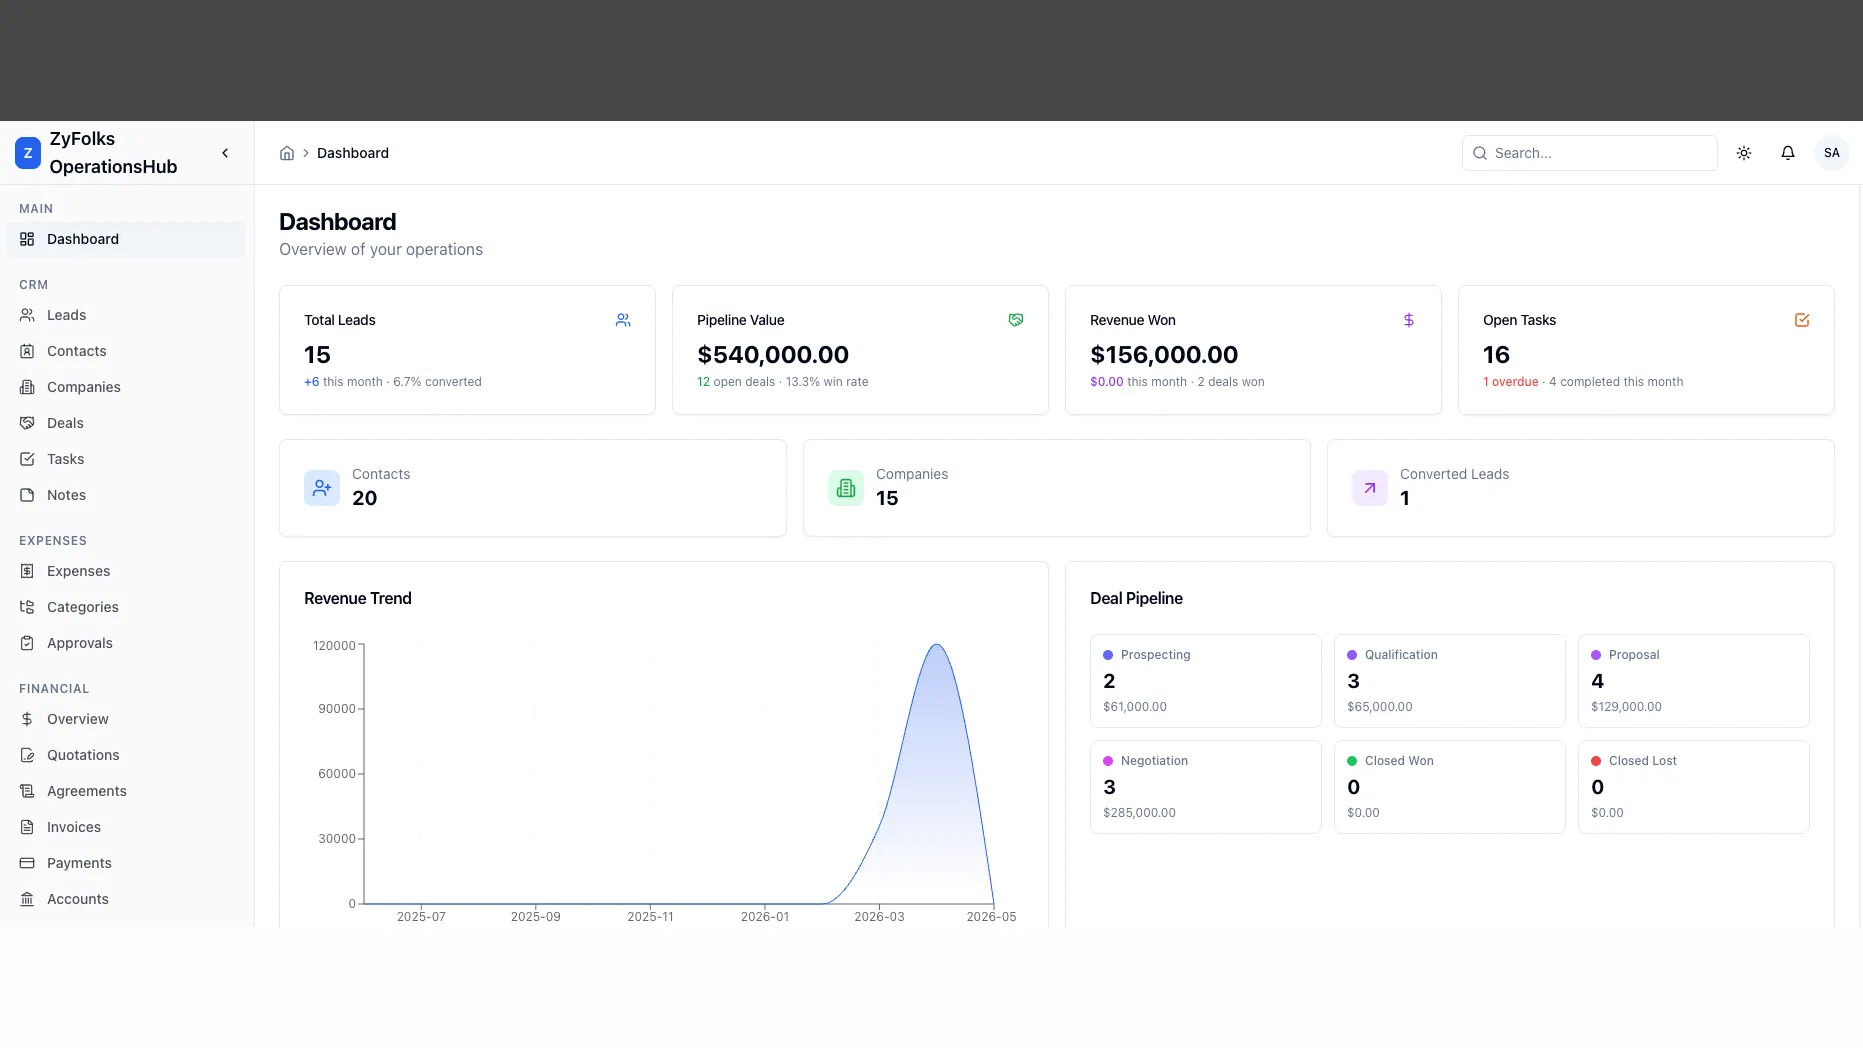Open Notes from the sidebar

pyautogui.click(x=126, y=495)
